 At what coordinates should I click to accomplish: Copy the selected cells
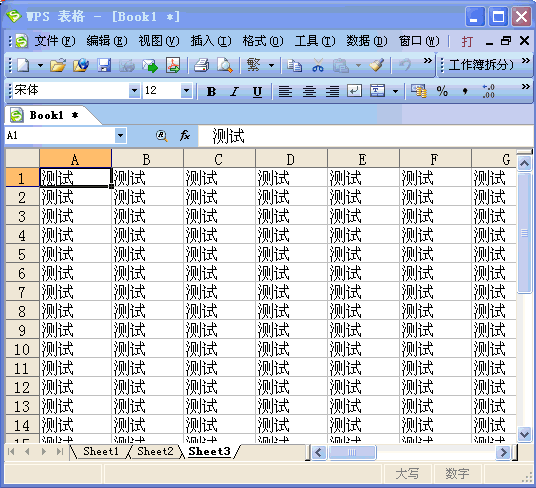point(294,65)
